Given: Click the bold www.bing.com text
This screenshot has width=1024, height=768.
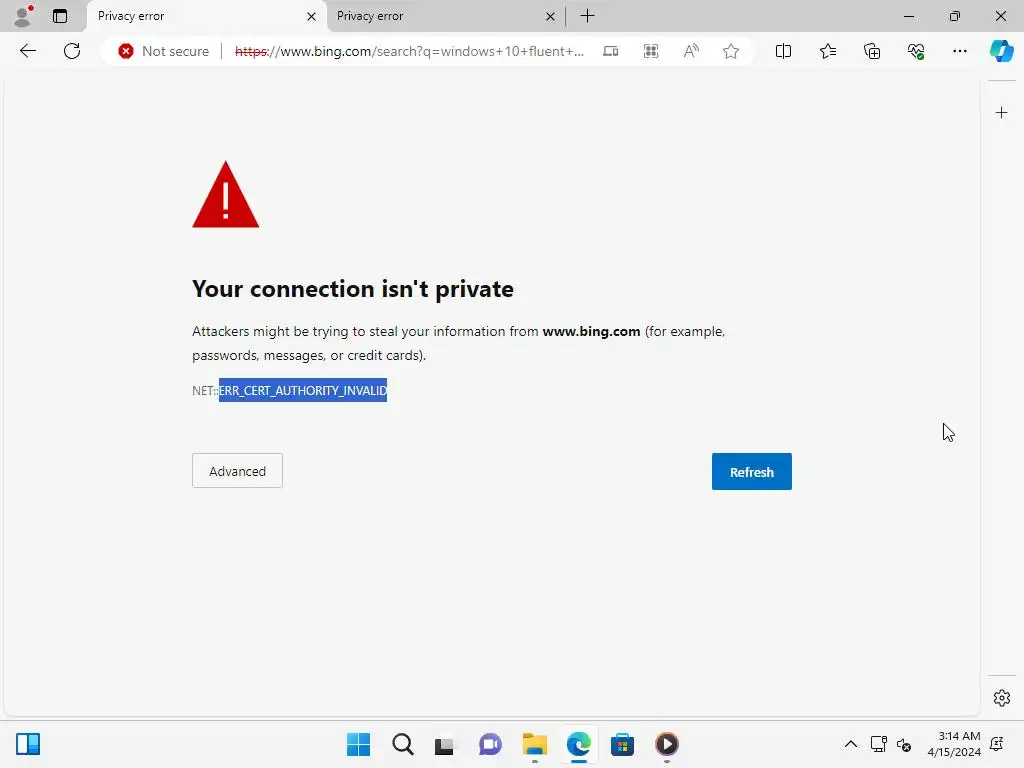Looking at the screenshot, I should click(591, 331).
